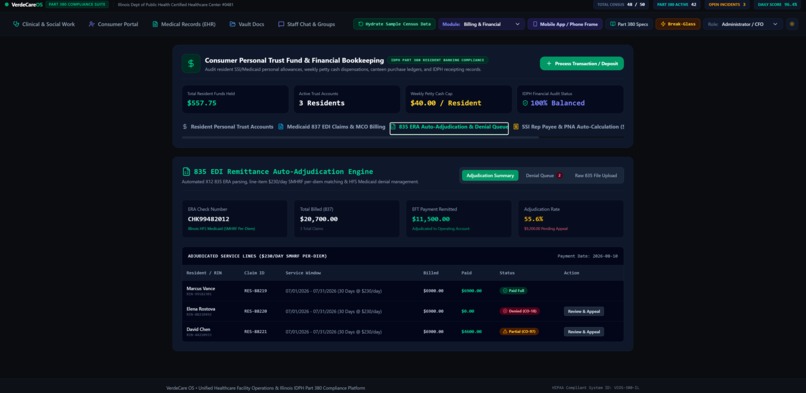Click the Consumer Portal person icon
Viewport: 806px width, 393px height.
click(x=91, y=24)
